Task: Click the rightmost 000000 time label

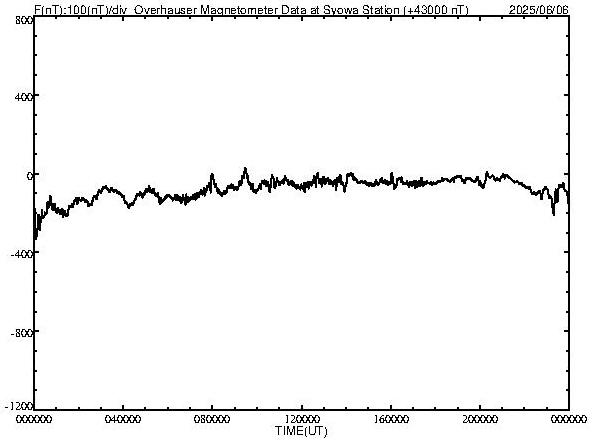Action: click(569, 419)
